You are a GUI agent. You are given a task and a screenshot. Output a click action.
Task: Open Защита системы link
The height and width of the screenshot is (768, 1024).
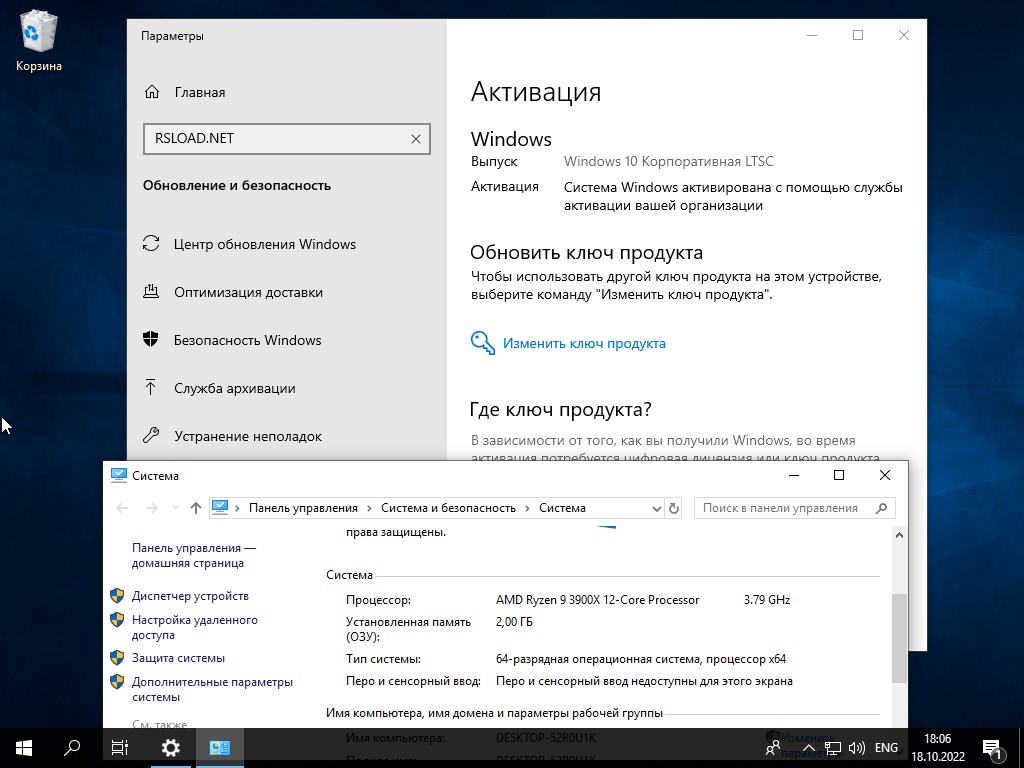tap(178, 658)
